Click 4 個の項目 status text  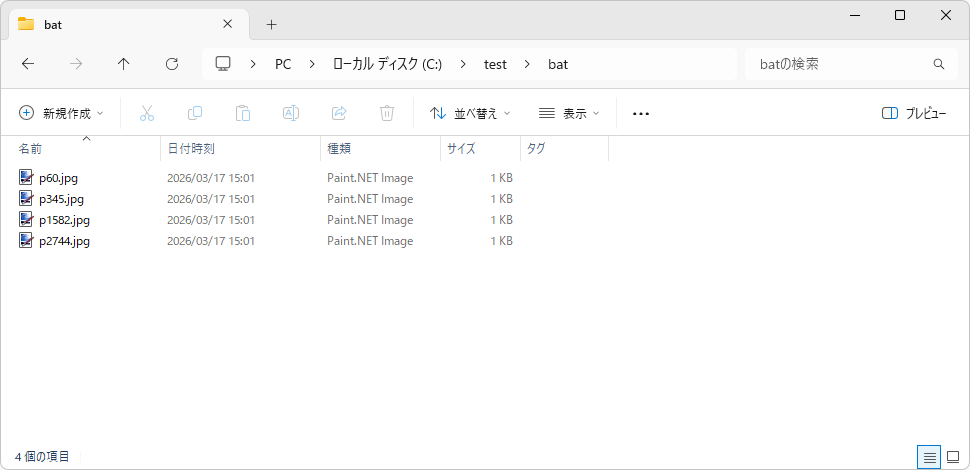[x=42, y=457]
